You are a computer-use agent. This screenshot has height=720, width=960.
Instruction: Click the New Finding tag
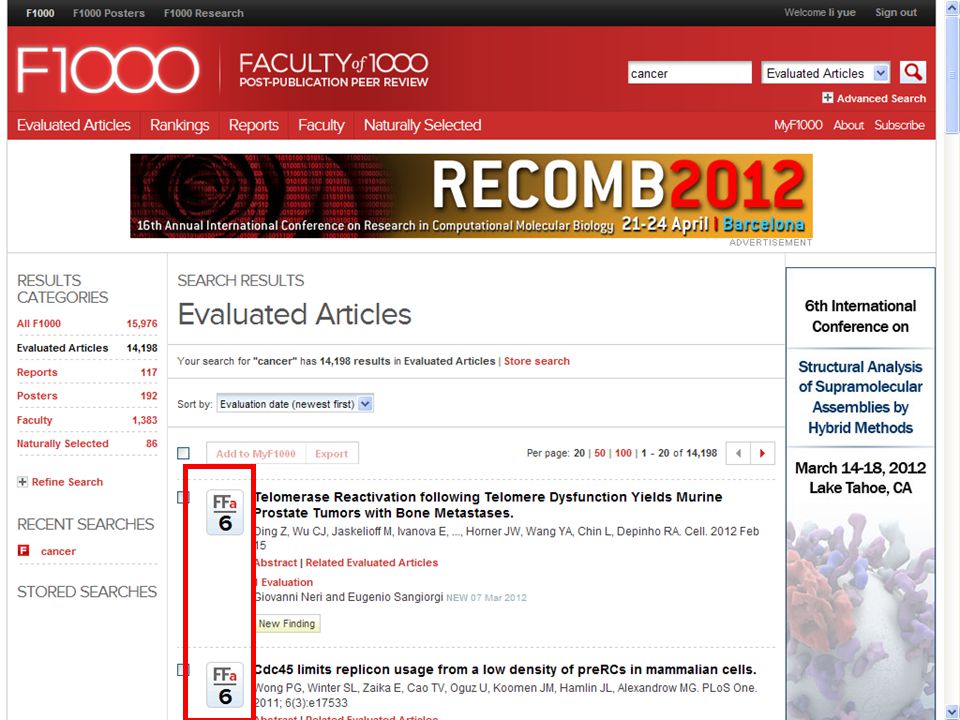click(287, 623)
